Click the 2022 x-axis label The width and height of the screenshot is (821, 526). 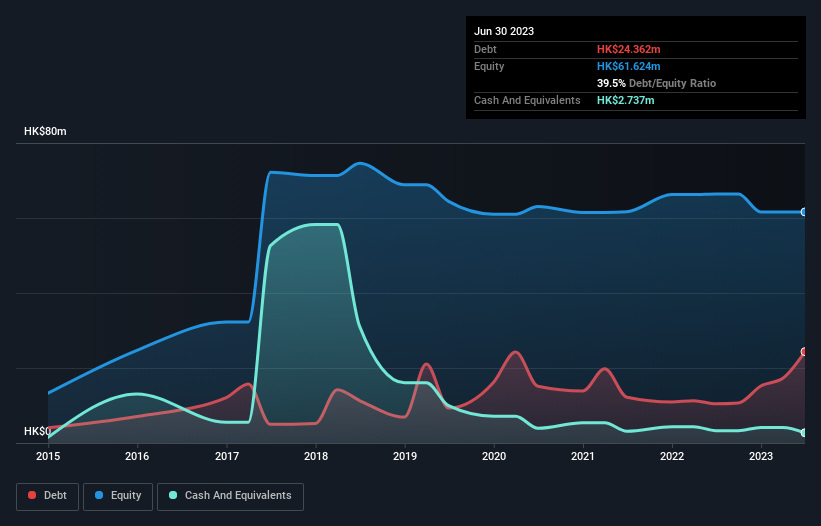(672, 456)
